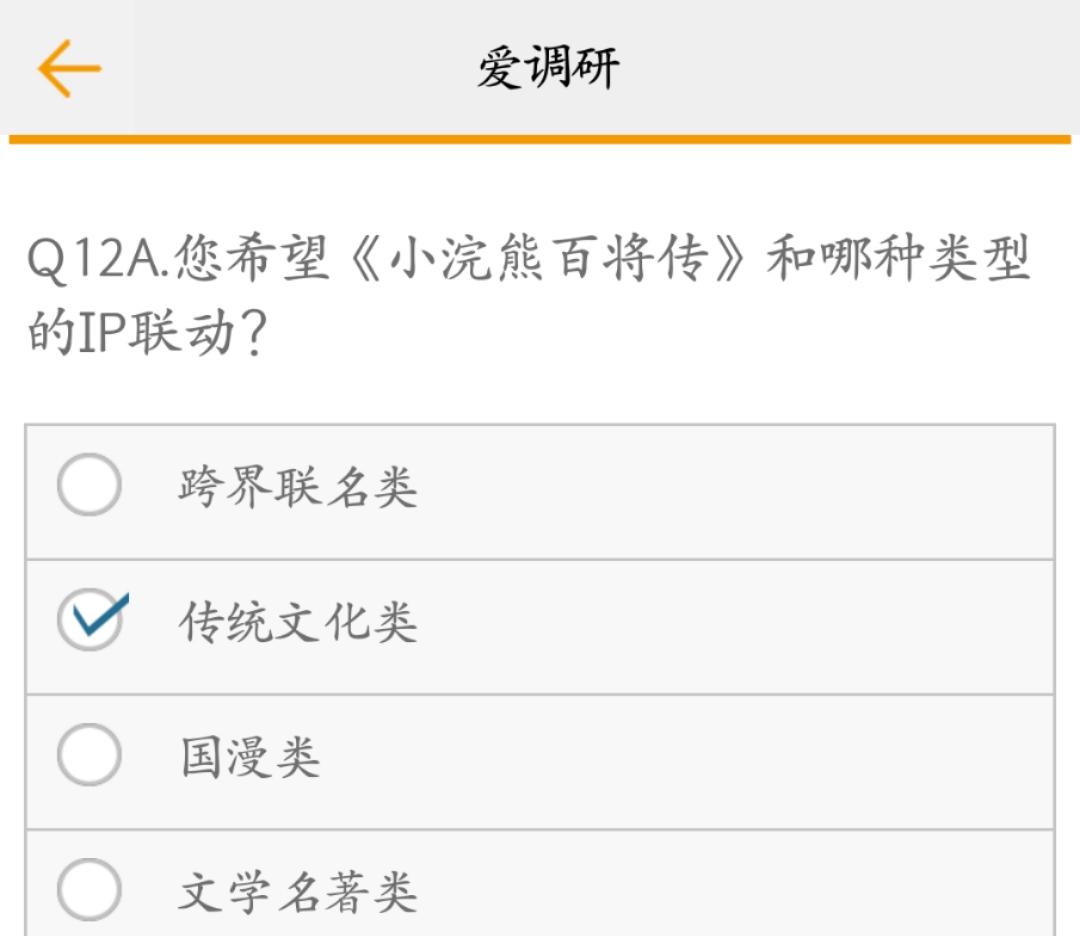Tap the header bar right of 爱调研

850,68
